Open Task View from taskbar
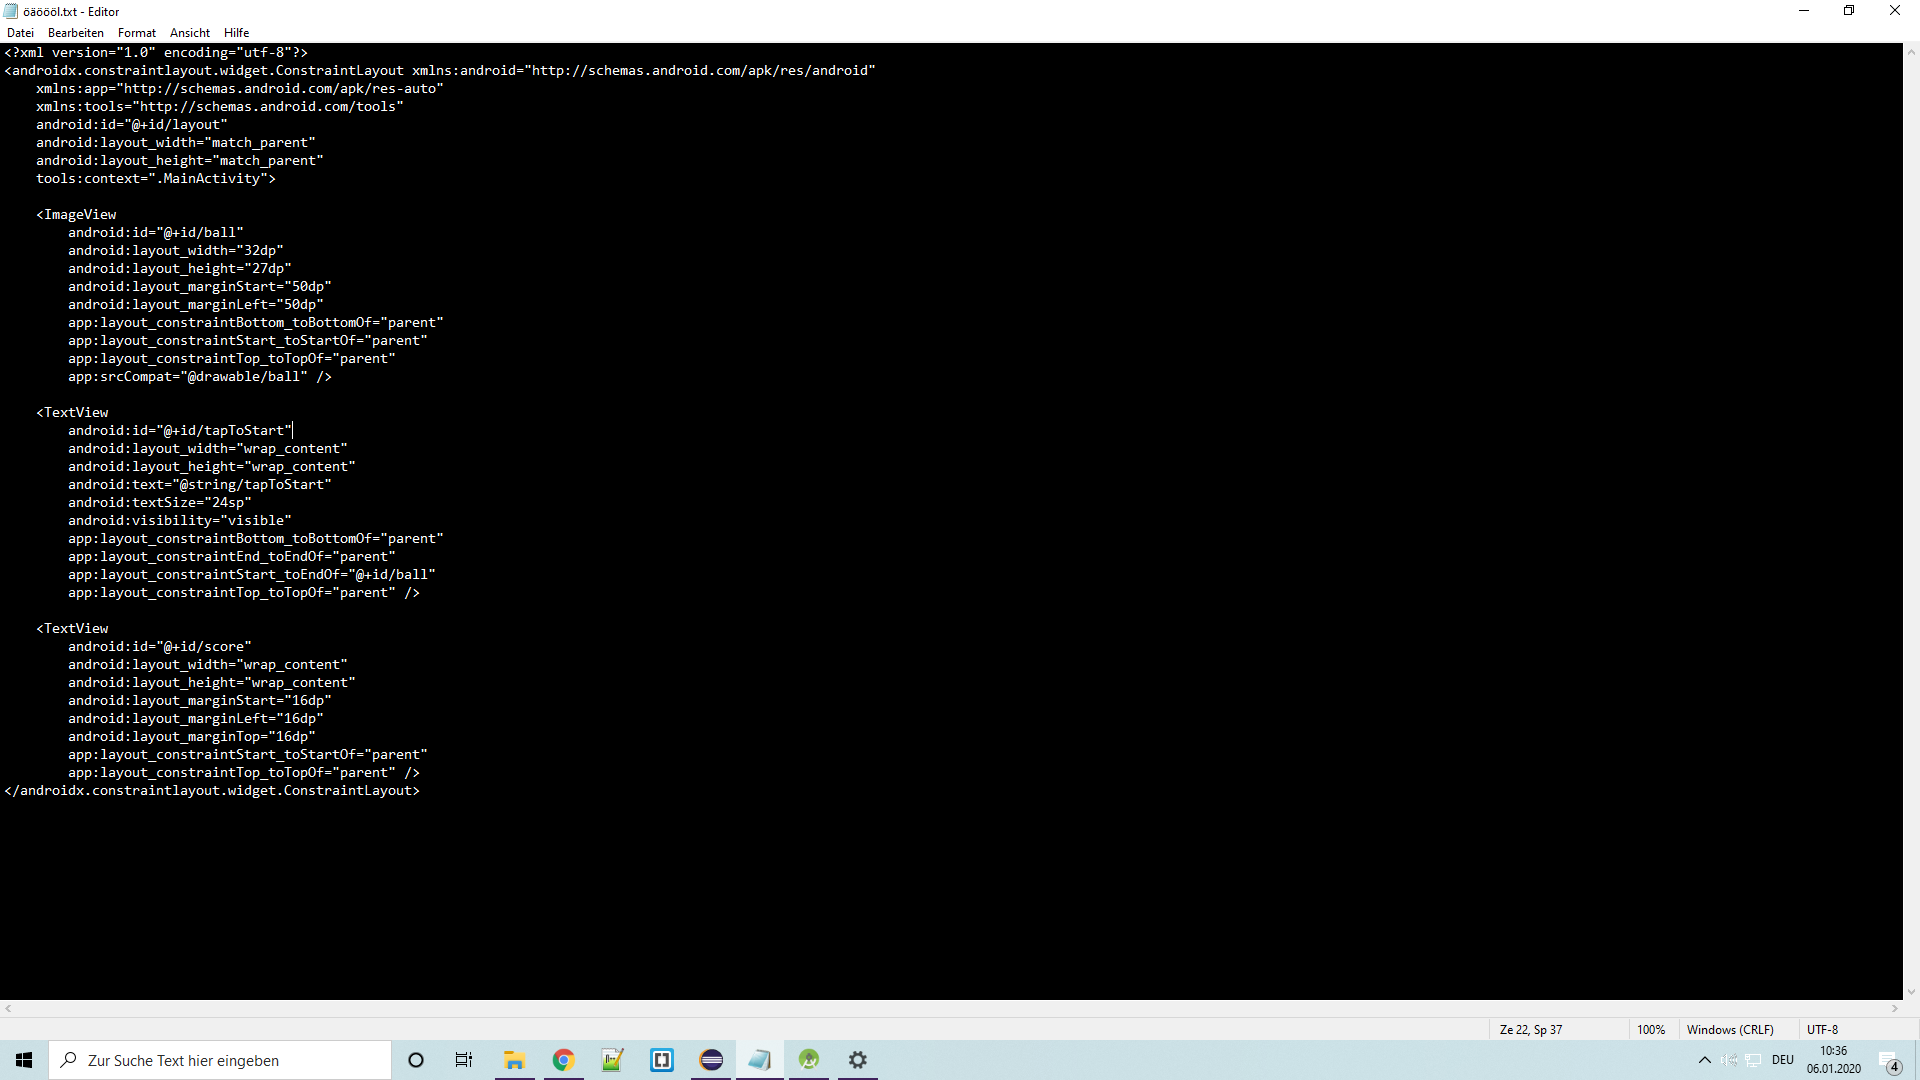Screen dimensions: 1920x1080 point(464,1060)
